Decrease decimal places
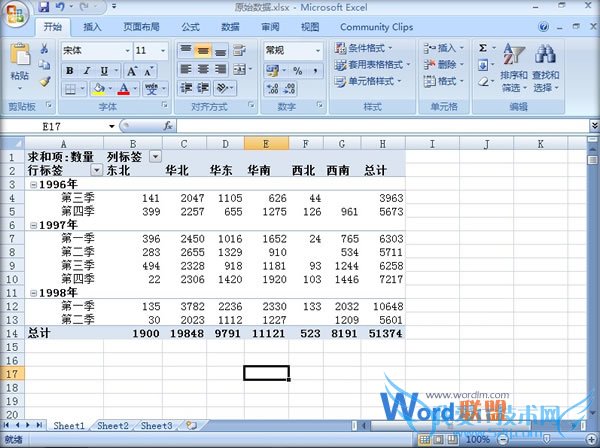The image size is (600, 448). pyautogui.click(x=289, y=89)
